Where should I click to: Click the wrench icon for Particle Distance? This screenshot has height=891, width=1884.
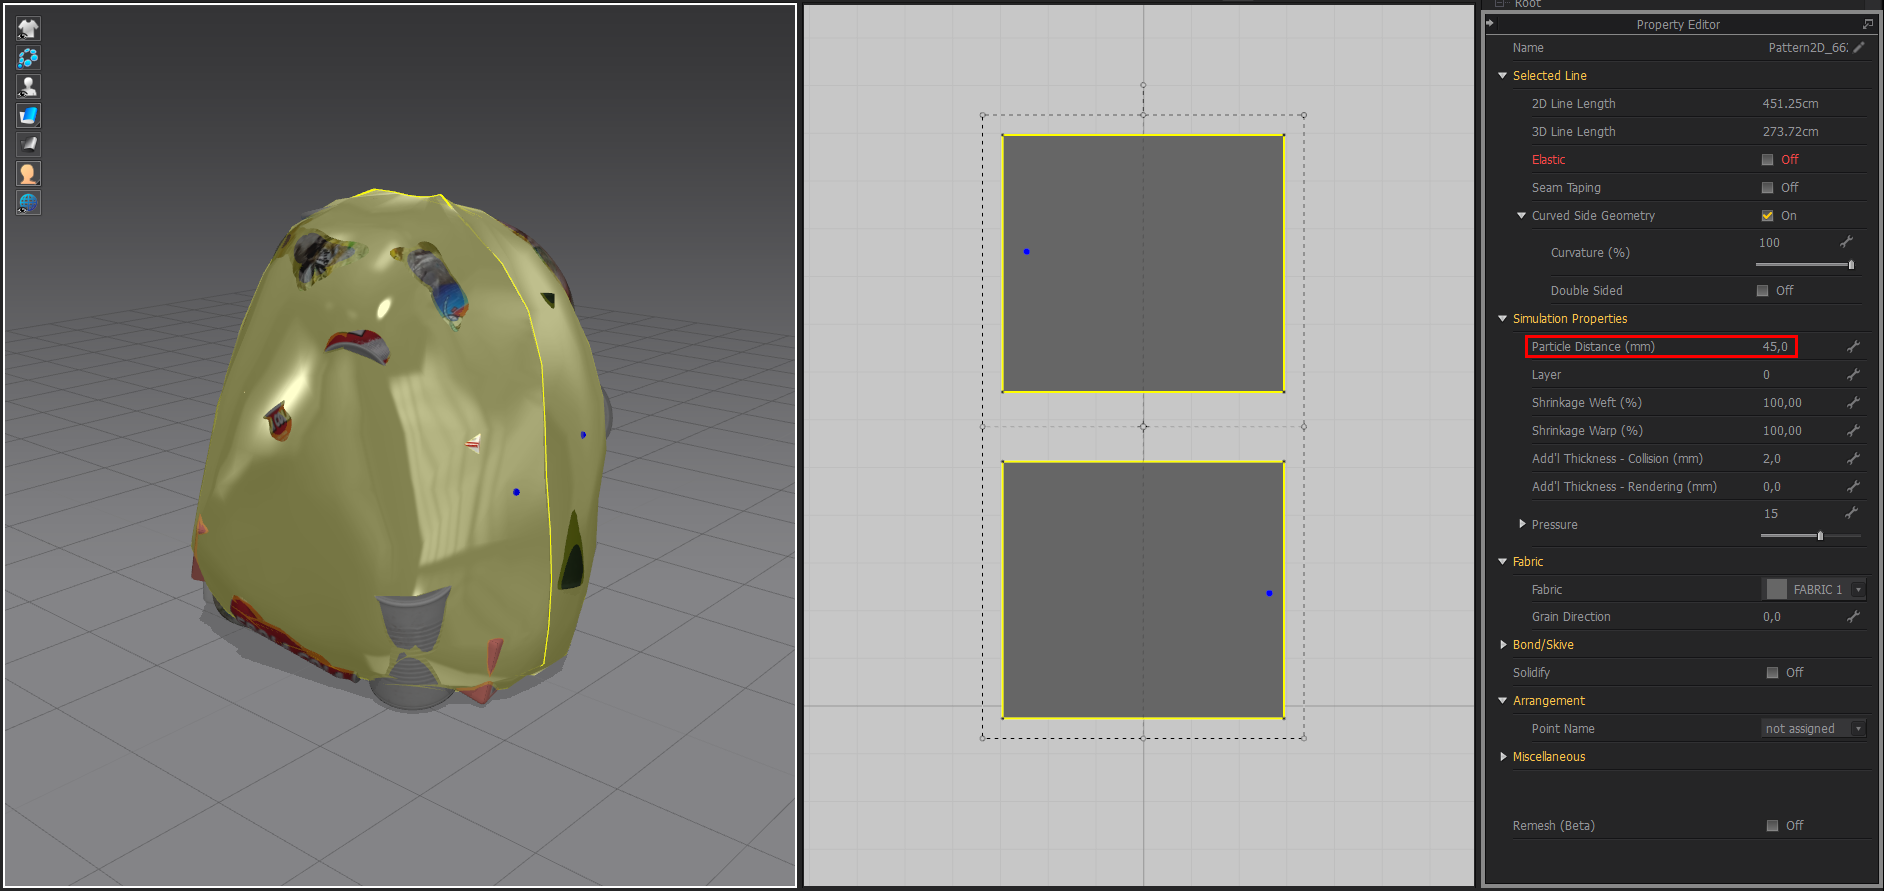click(x=1853, y=347)
